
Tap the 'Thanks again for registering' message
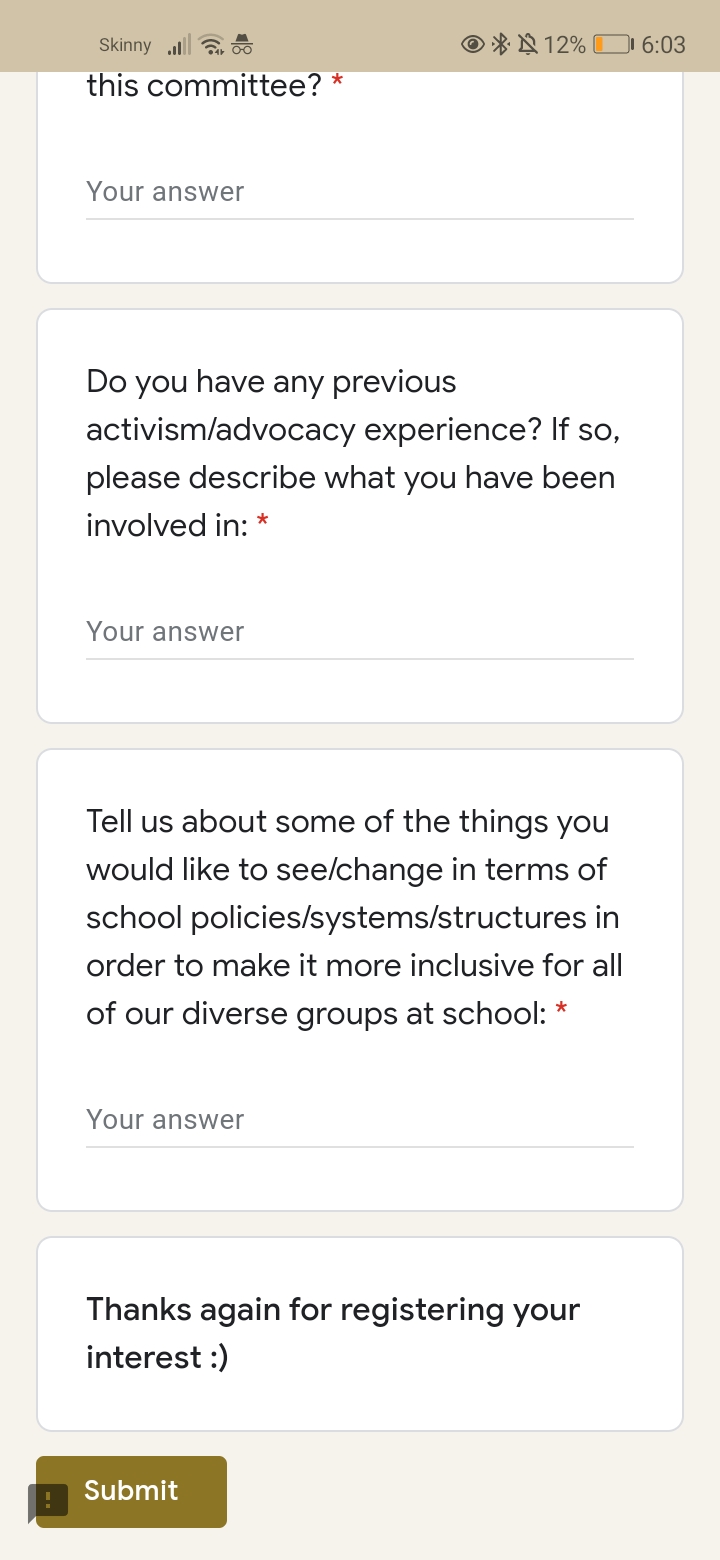coord(333,1333)
